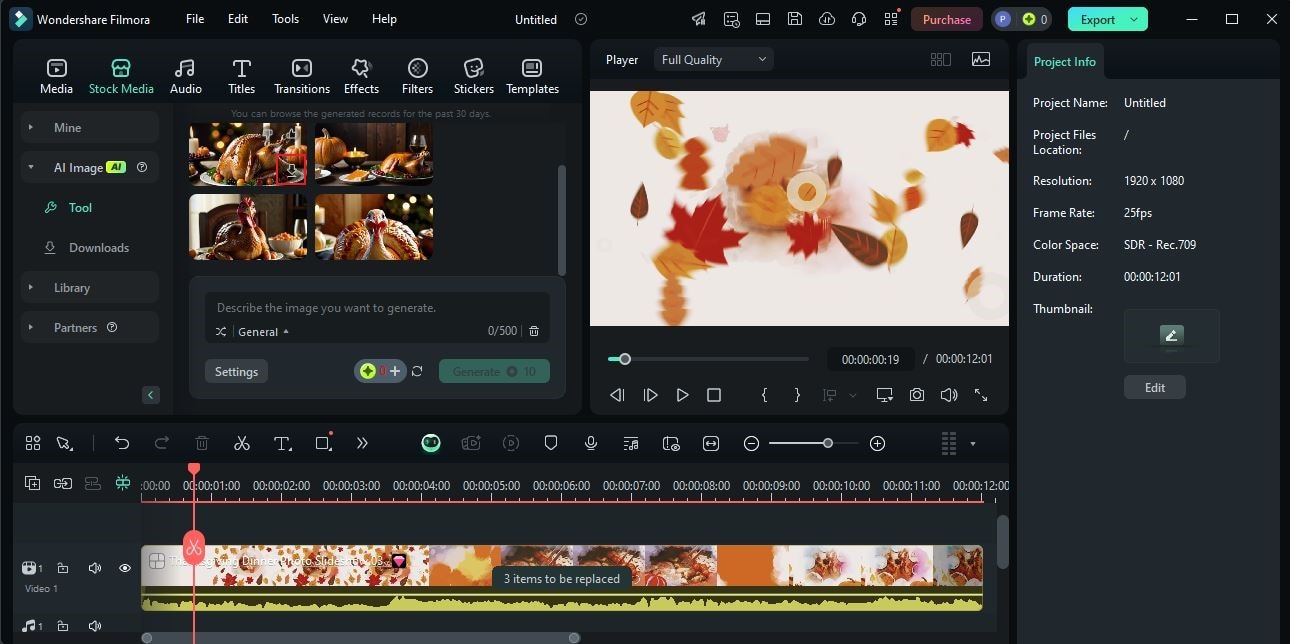Adjust player volume icon

(x=949, y=395)
